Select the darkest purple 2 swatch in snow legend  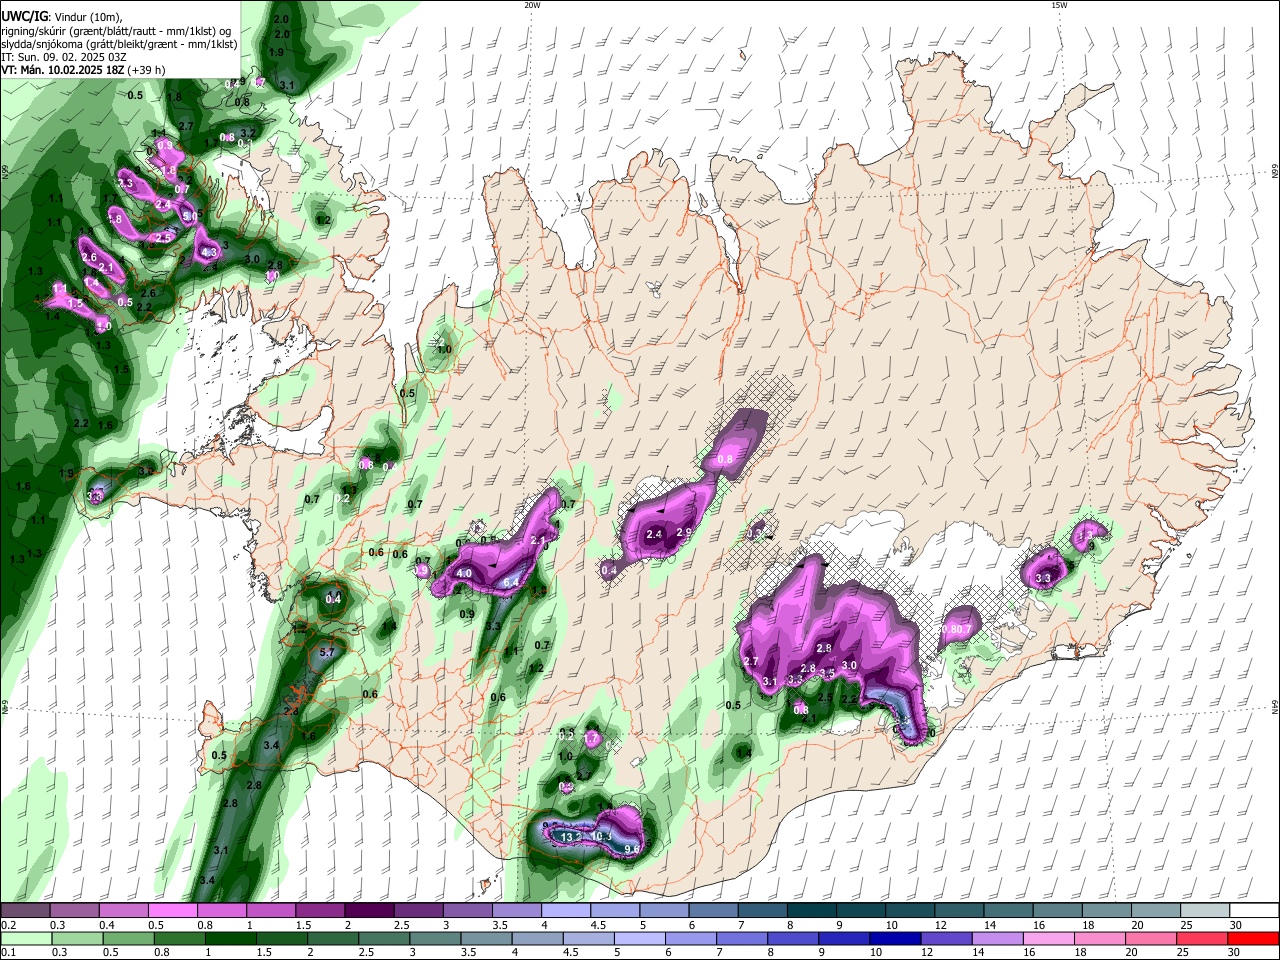[x=369, y=910]
